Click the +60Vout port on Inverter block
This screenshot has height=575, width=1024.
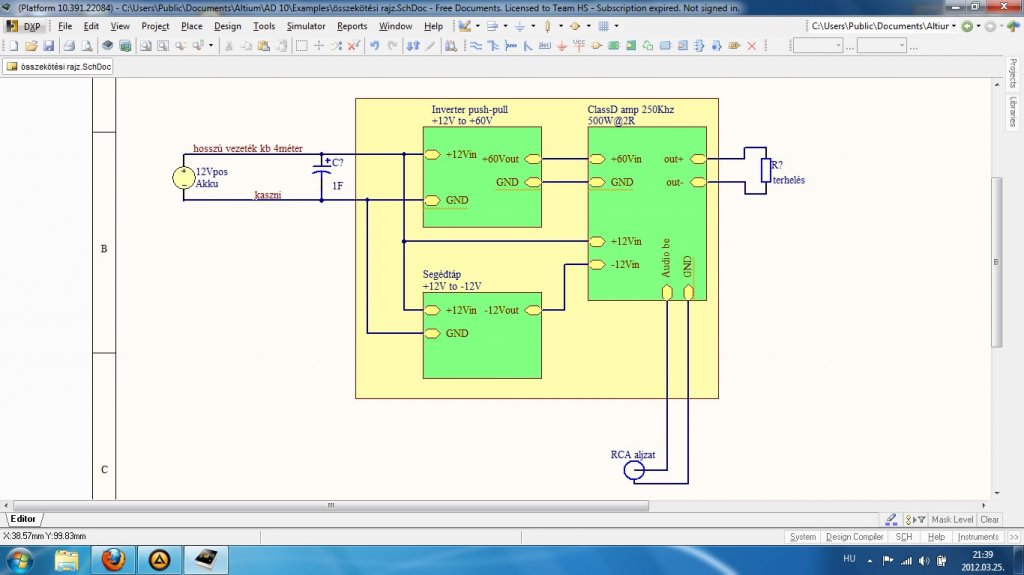533,159
